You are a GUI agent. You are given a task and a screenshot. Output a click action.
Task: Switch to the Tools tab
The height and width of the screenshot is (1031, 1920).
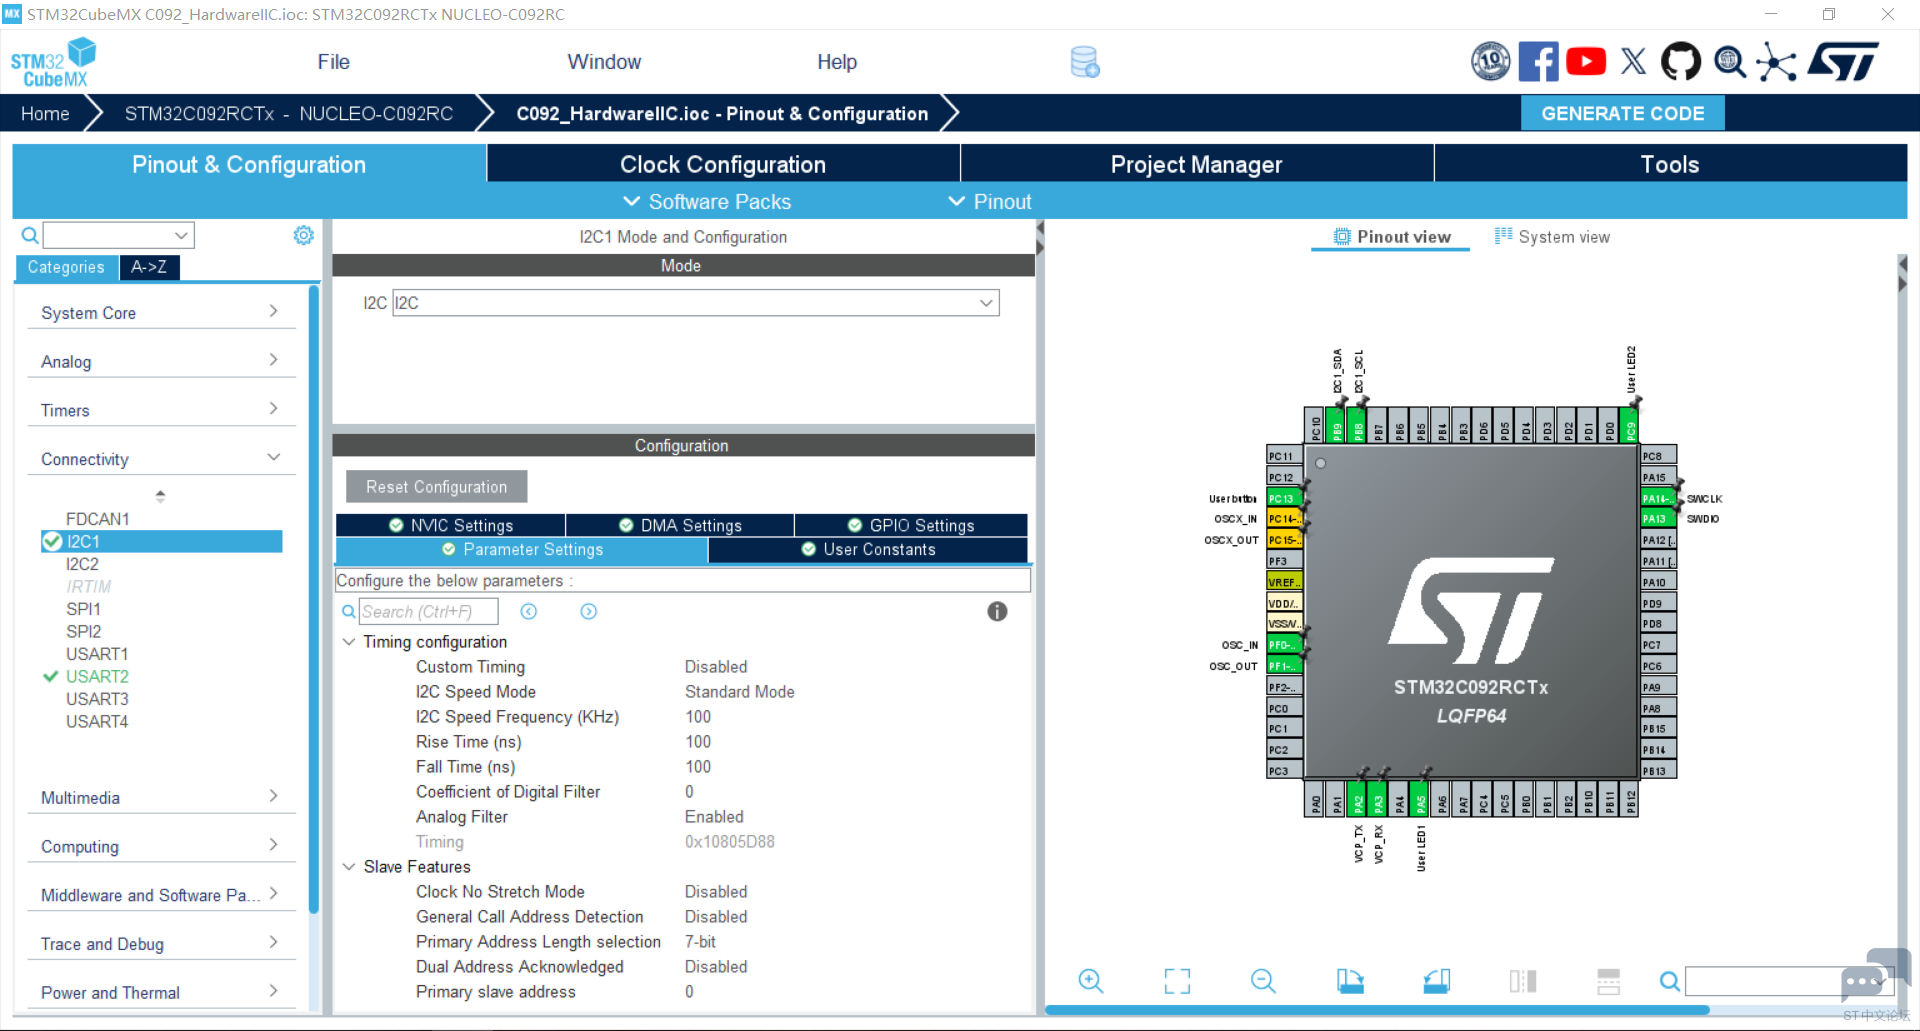[1670, 164]
